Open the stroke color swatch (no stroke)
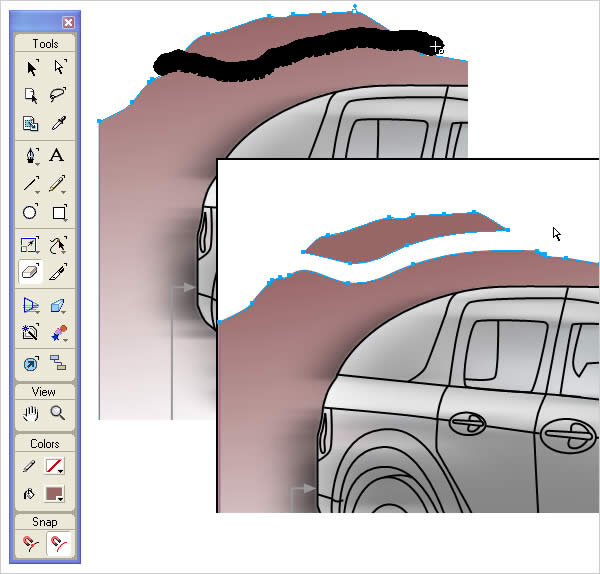 coord(54,466)
